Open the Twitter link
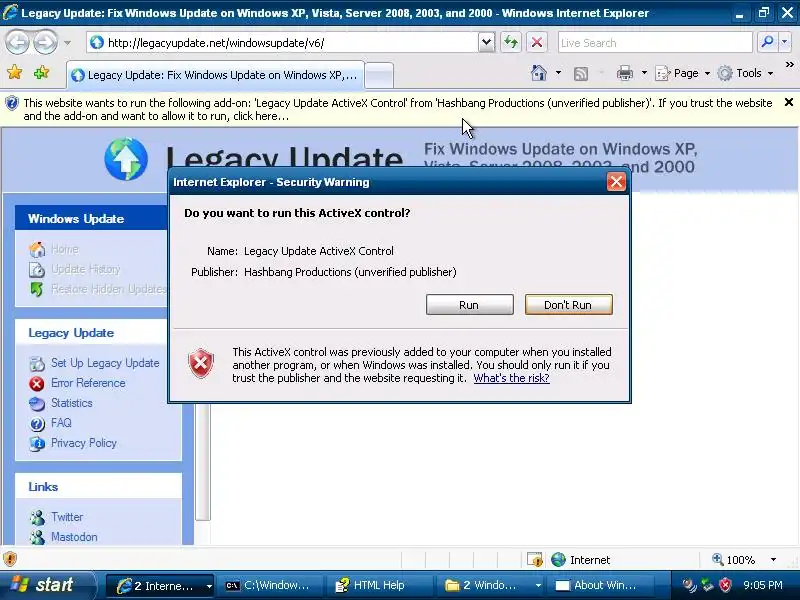The image size is (800, 600). point(67,517)
